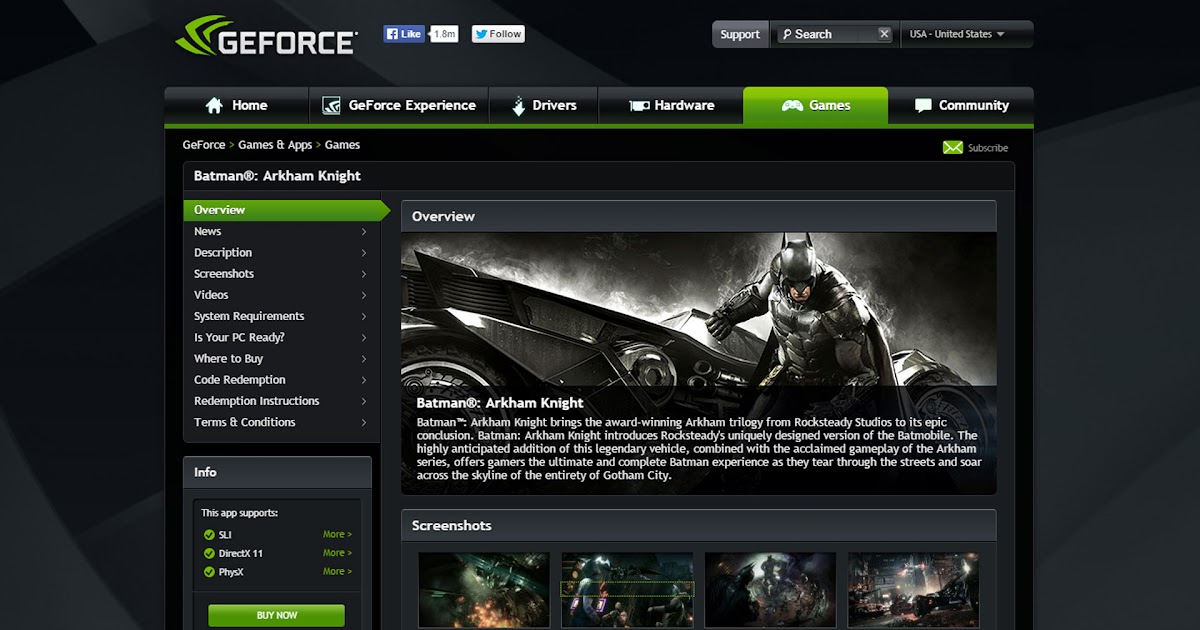Click the Subscribe envelope icon

953,147
